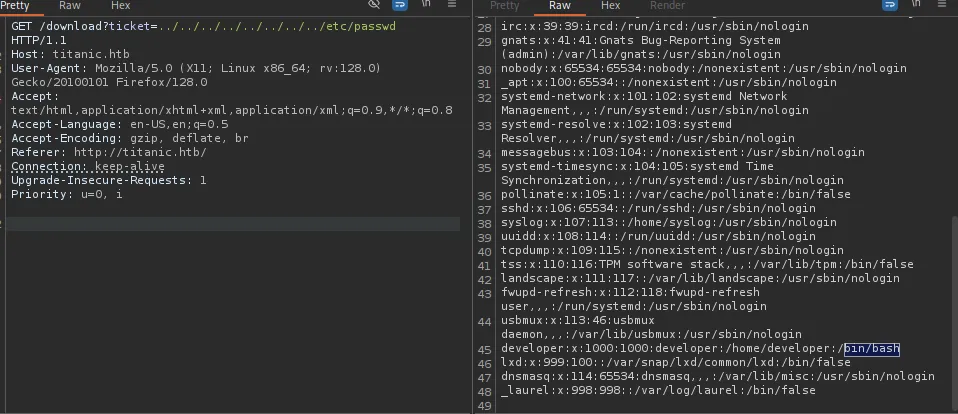Click highlighted bin/bash text in response
Viewport: 958px width, 414px height.
point(872,349)
